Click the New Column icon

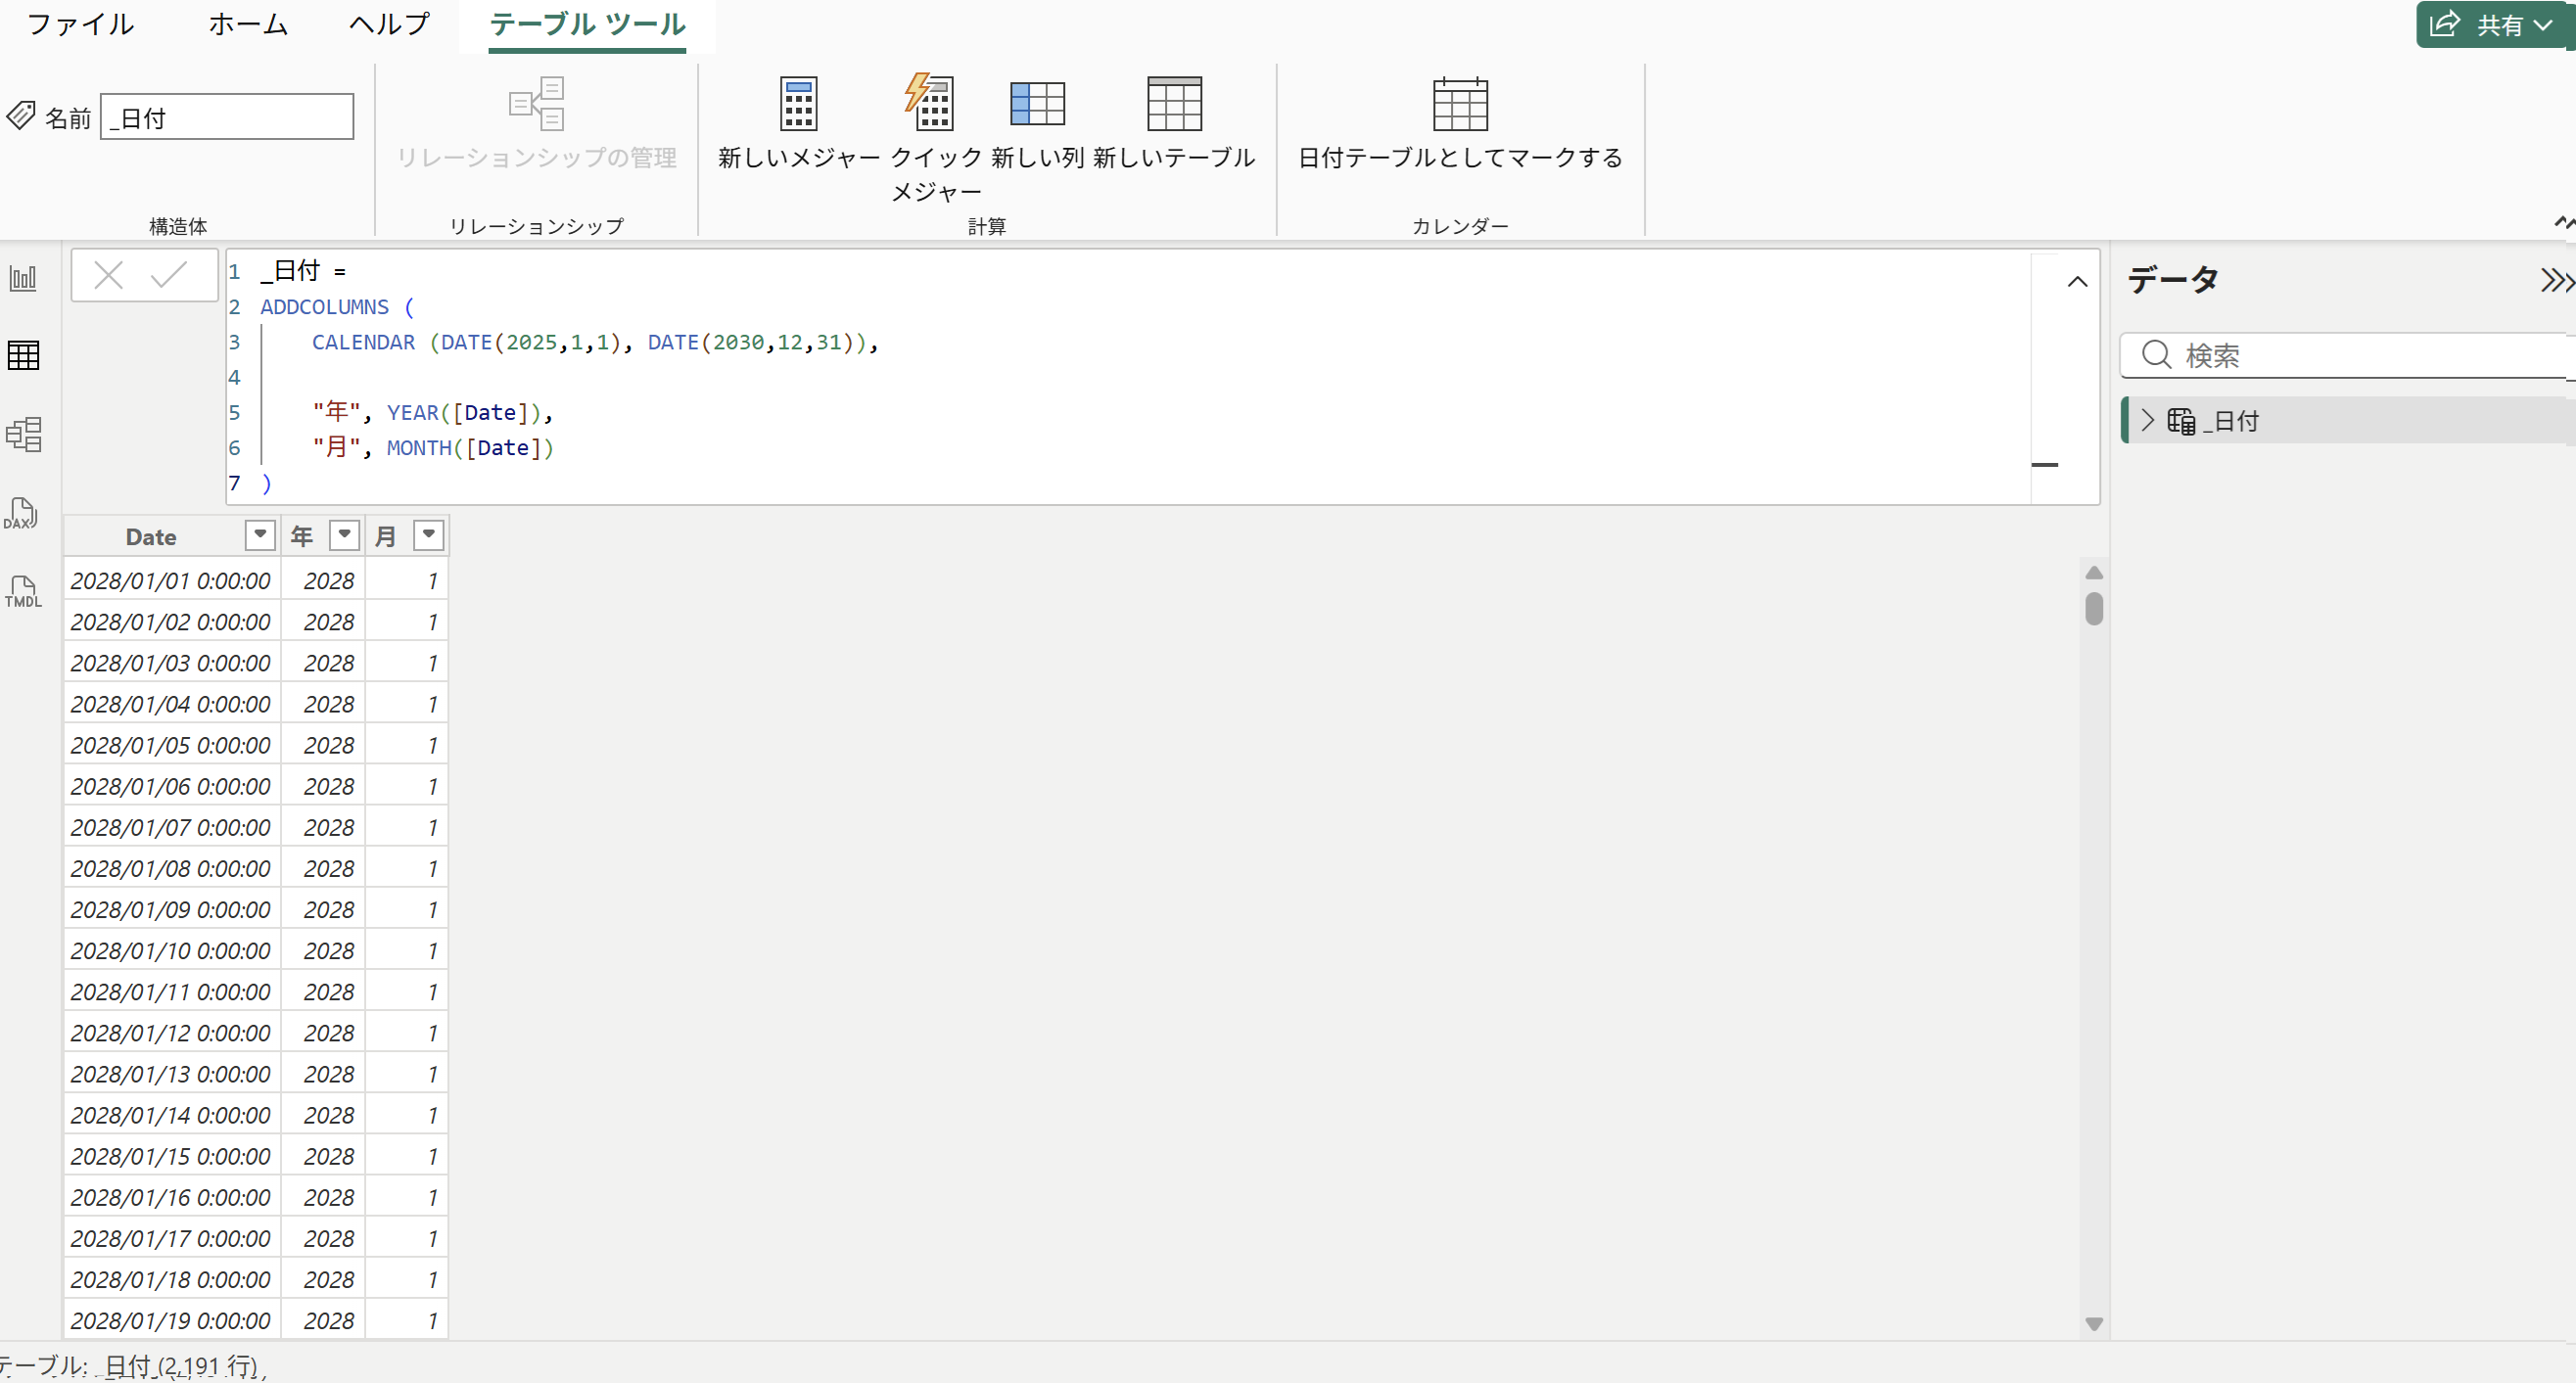click(x=1036, y=104)
